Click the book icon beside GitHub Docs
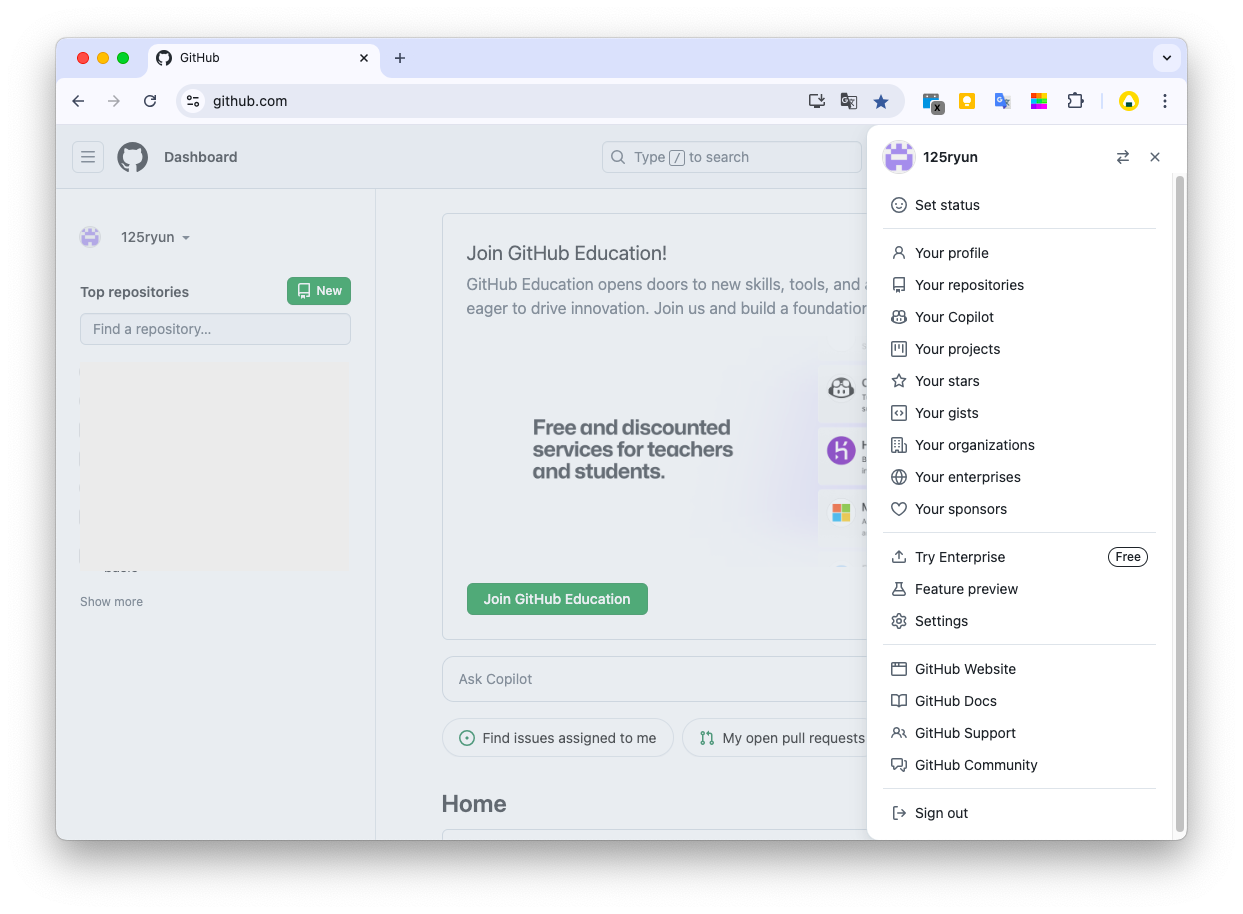Image resolution: width=1243 pixels, height=914 pixels. 899,701
